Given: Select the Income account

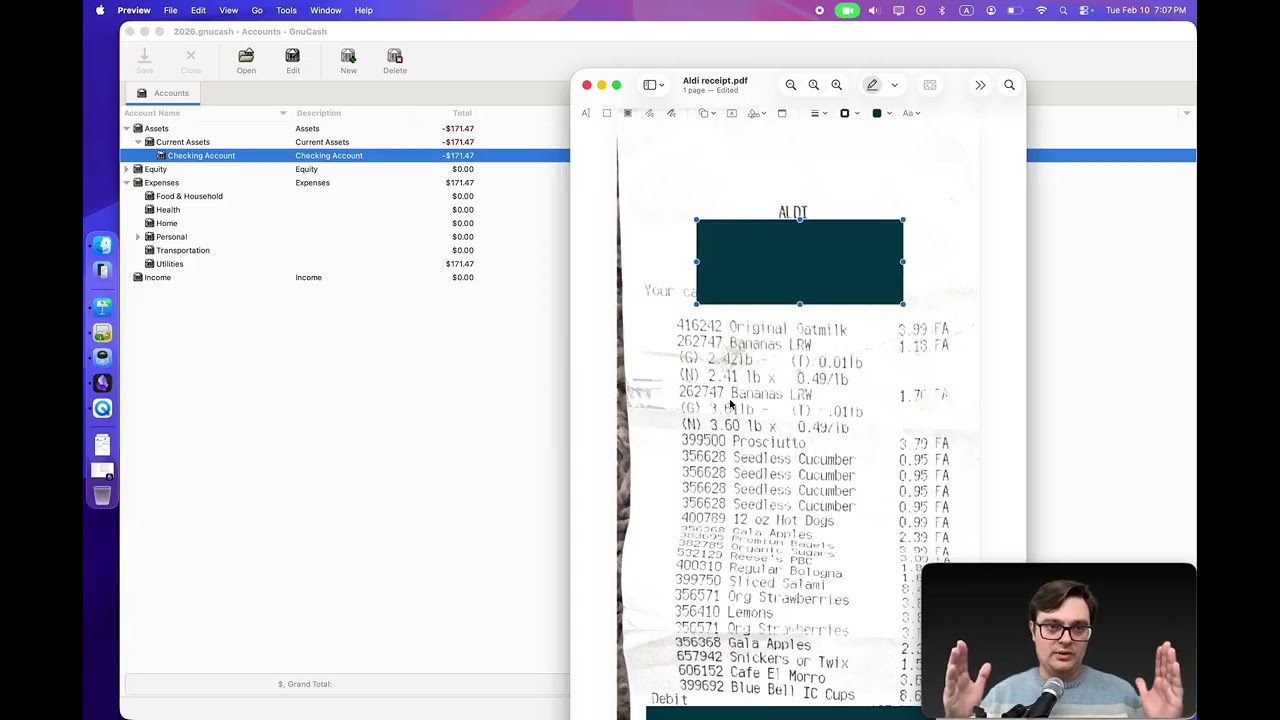Looking at the screenshot, I should tap(157, 277).
